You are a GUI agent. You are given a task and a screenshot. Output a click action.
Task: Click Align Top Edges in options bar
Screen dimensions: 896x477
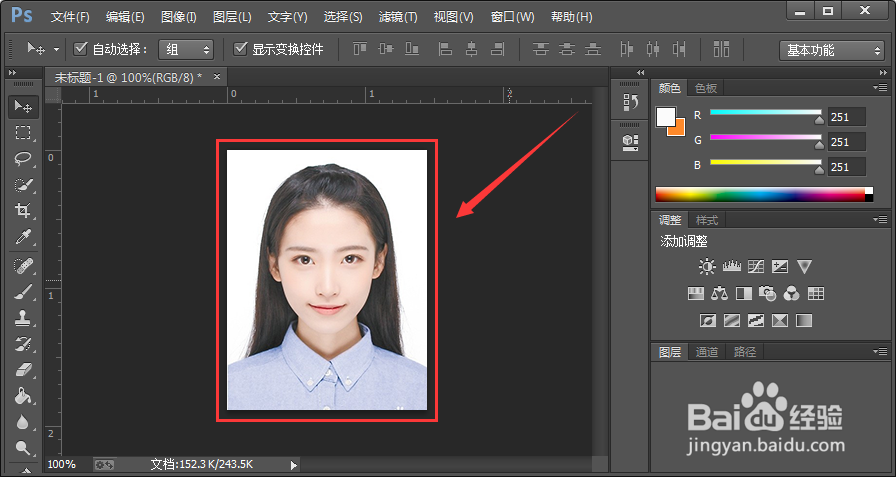click(360, 49)
